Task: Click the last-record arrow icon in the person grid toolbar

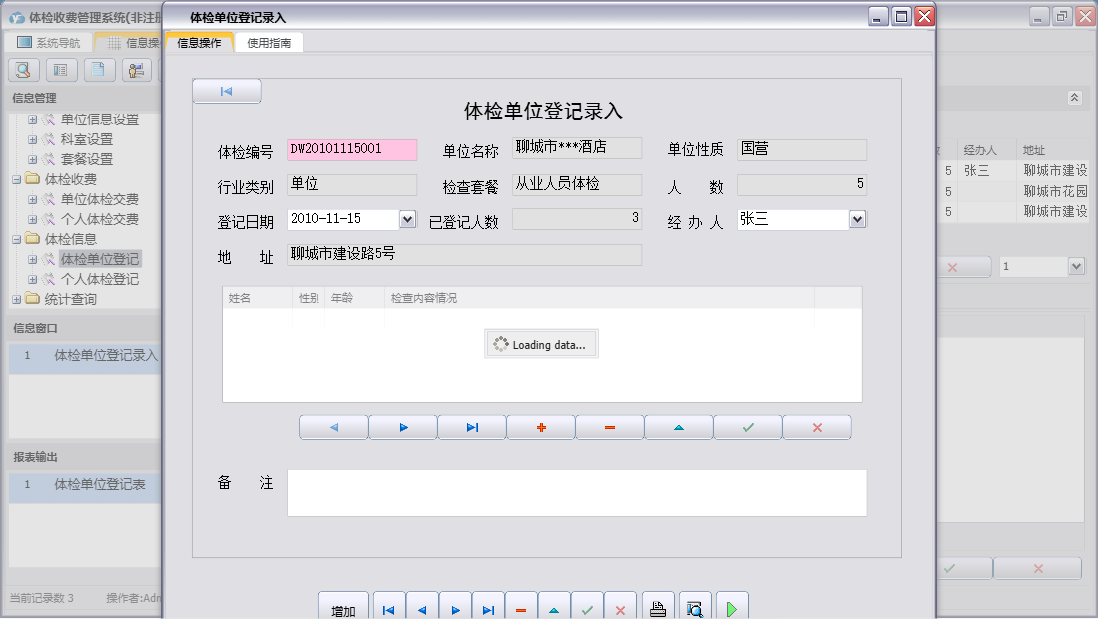Action: pos(471,426)
